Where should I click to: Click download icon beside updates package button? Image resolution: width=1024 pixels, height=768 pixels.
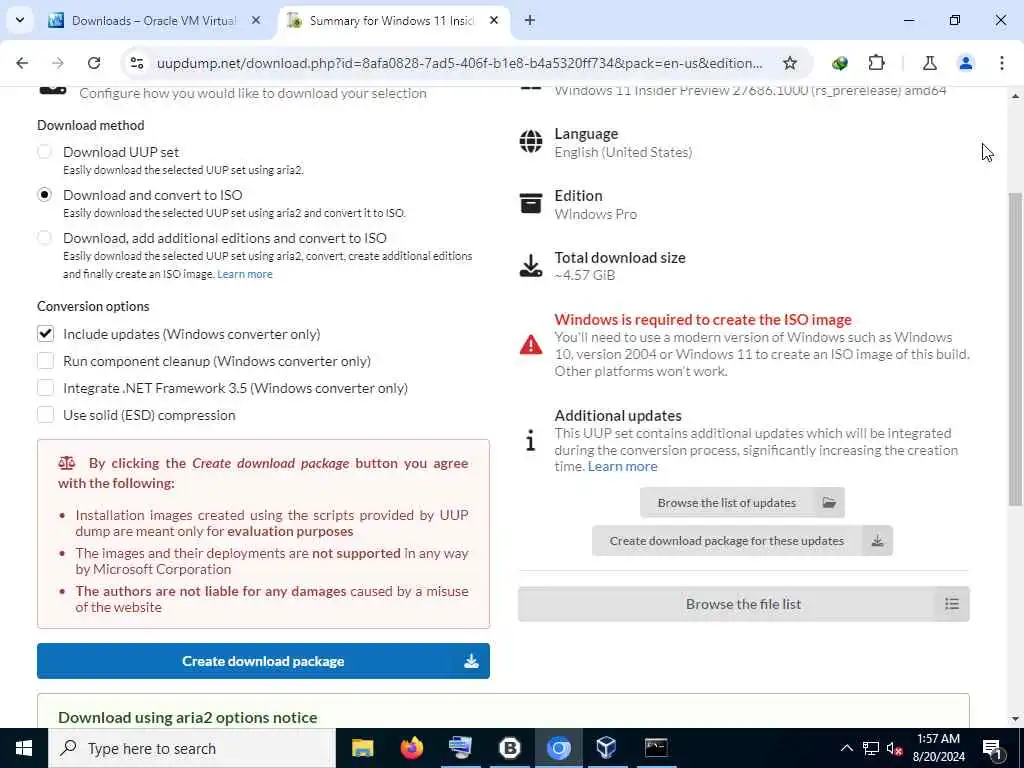(877, 541)
